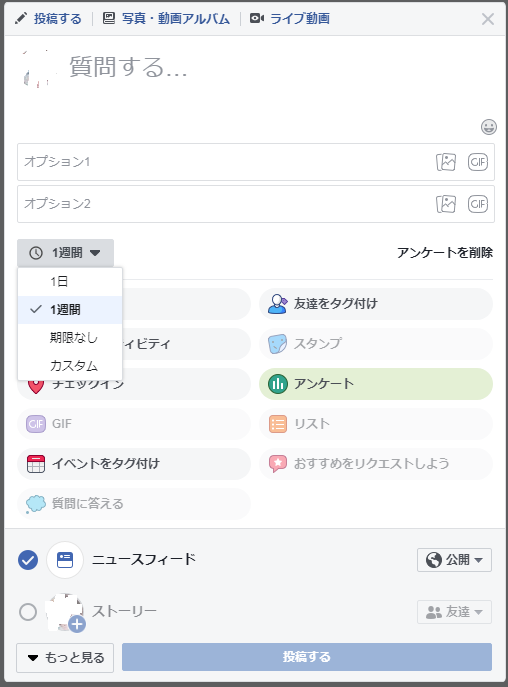Add a photo to オプション2
This screenshot has height=687, width=508.
pyautogui.click(x=446, y=204)
